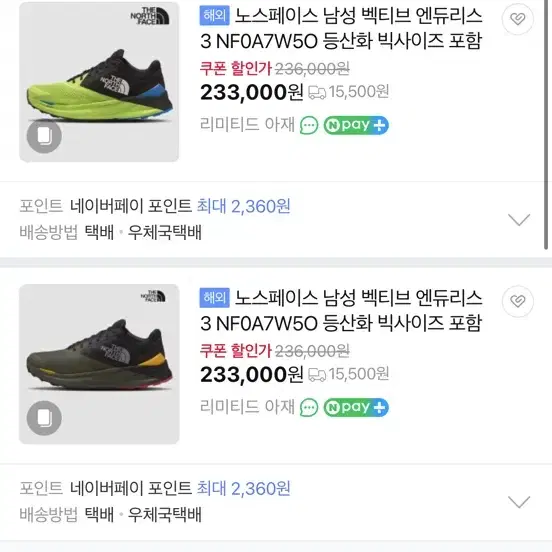Open similar-items icon on lime green shoe image
Screen dimensions: 552x552
click(44, 136)
